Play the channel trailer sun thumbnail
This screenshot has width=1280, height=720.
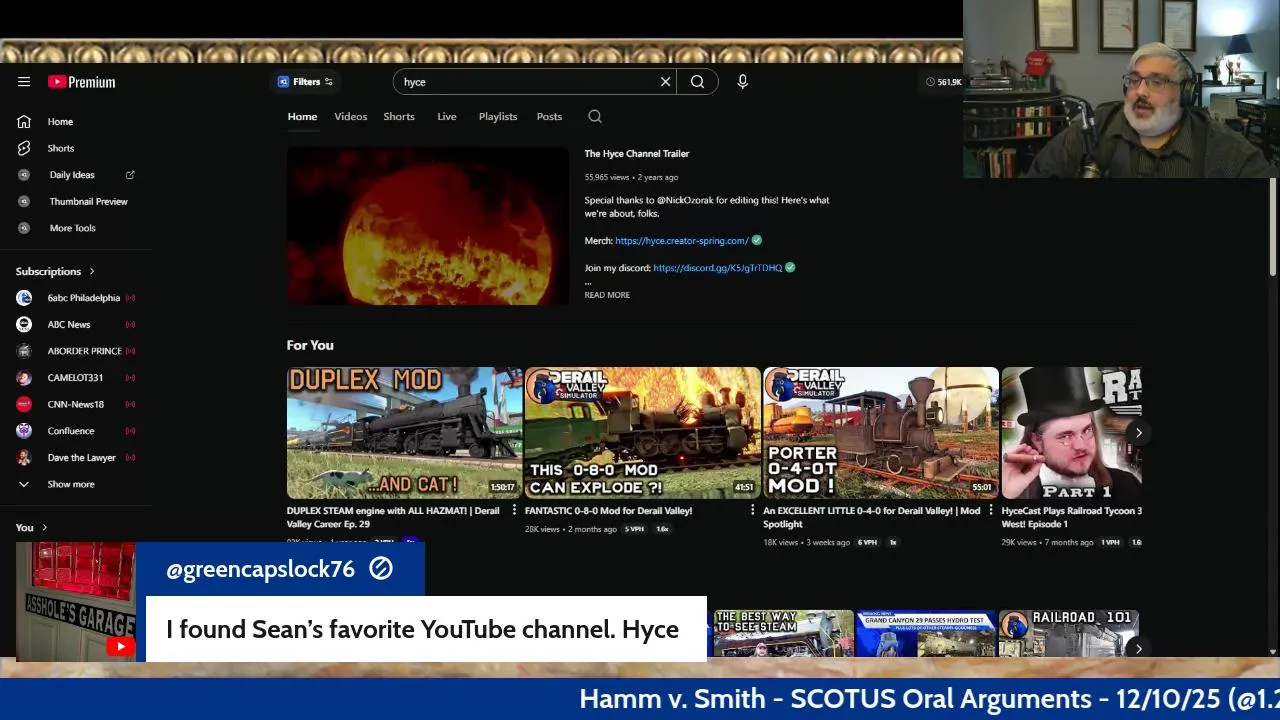tap(428, 226)
